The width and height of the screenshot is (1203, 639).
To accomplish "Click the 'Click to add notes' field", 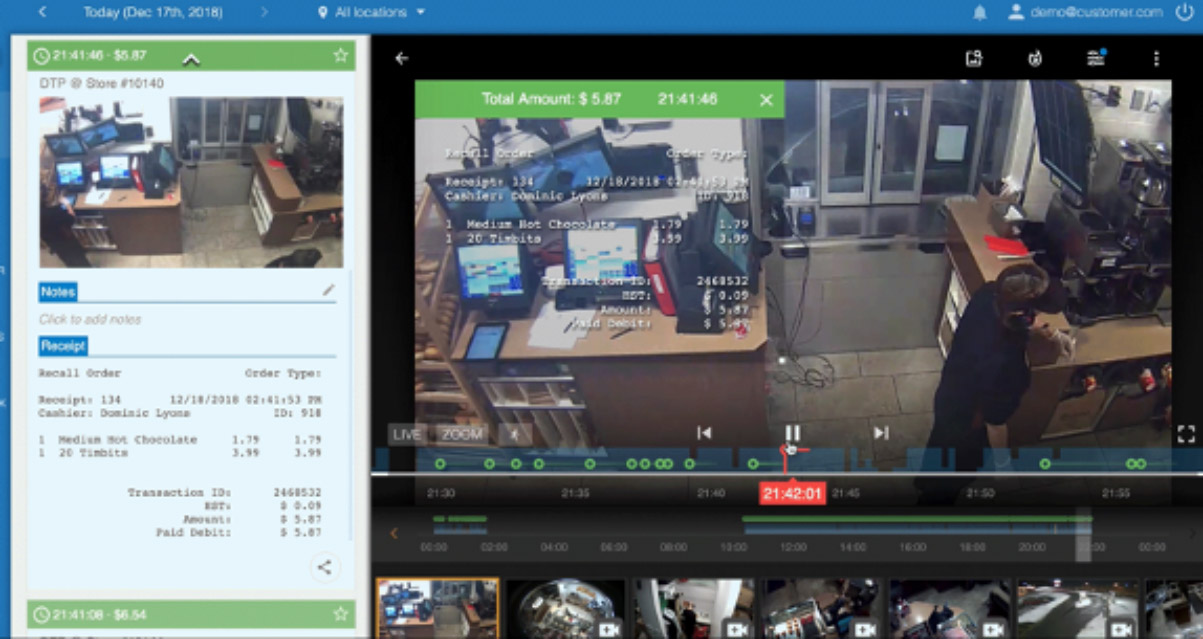I will [x=90, y=319].
